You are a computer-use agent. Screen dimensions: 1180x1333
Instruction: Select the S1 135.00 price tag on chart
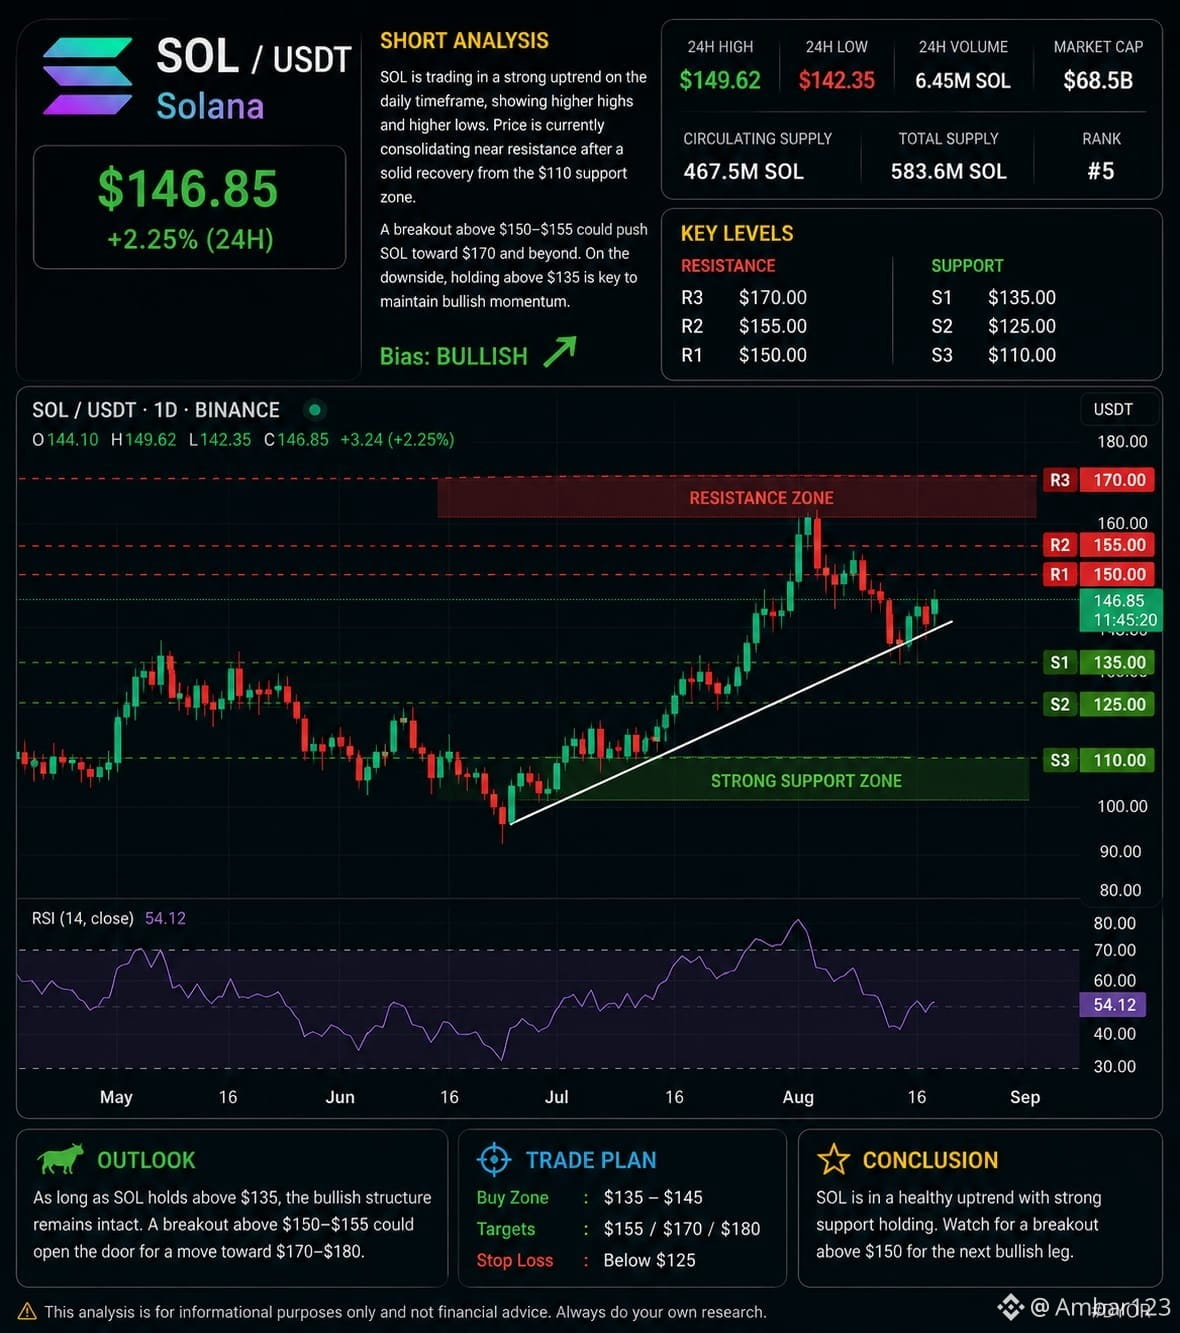pyautogui.click(x=1099, y=662)
